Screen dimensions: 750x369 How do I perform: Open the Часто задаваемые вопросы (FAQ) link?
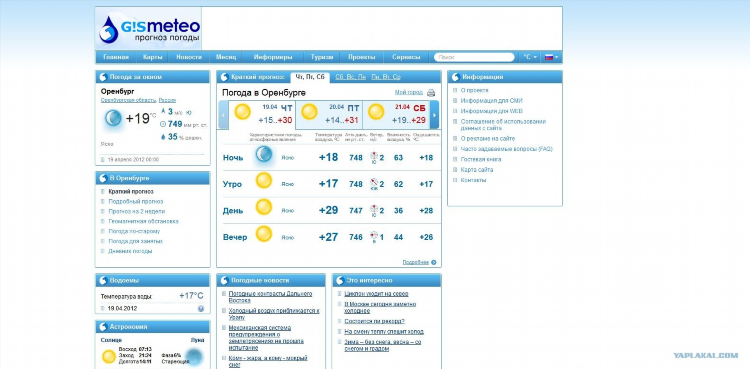pyautogui.click(x=507, y=149)
